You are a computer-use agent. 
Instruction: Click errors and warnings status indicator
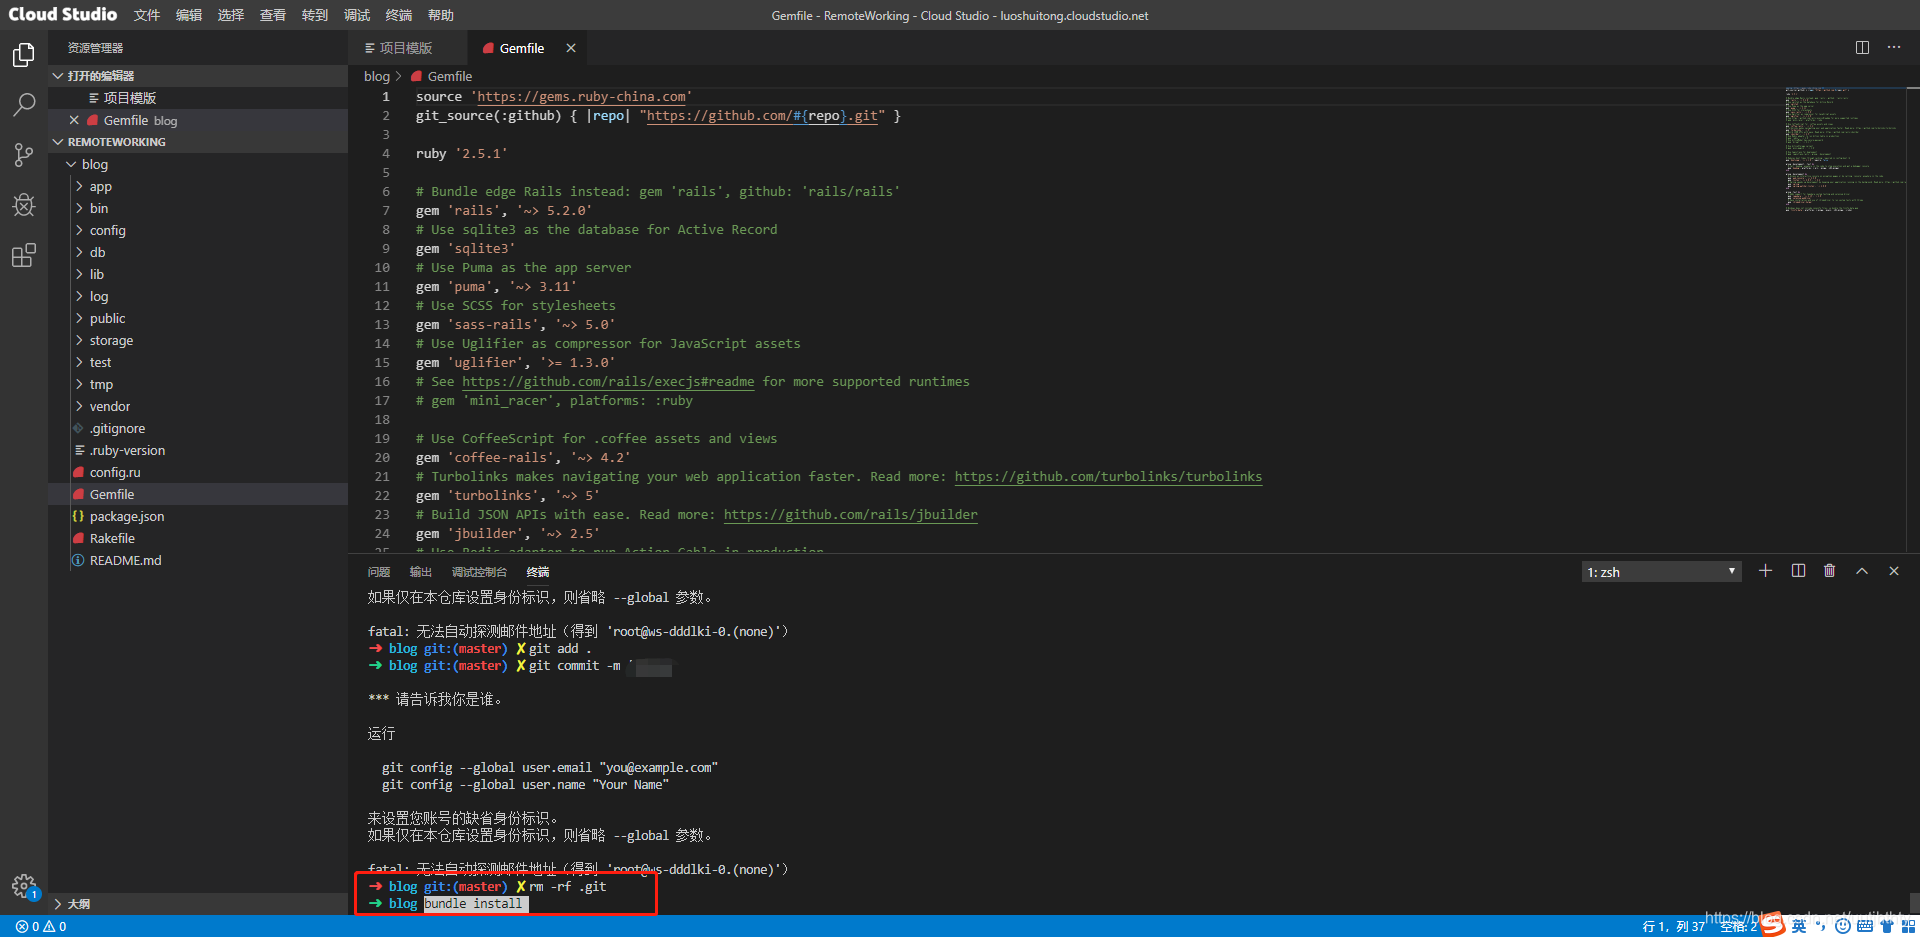pyautogui.click(x=41, y=926)
